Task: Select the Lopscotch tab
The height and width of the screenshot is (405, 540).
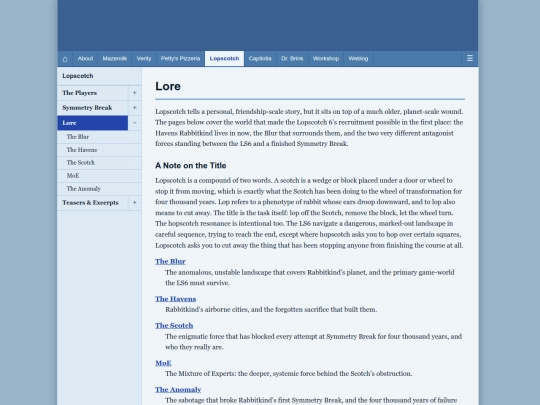Action: 224,59
